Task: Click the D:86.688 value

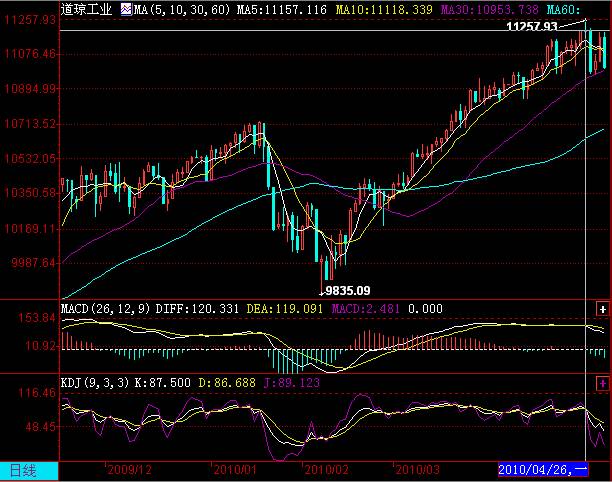Action: click(227, 383)
